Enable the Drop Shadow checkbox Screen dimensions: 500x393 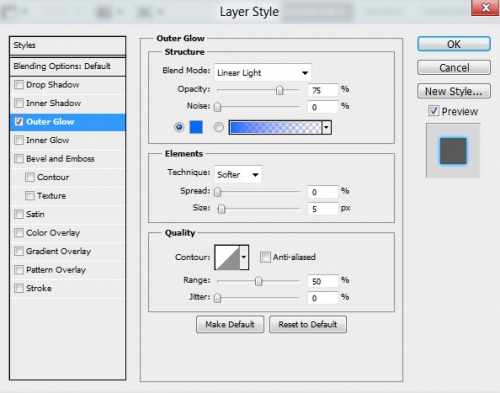(19, 85)
